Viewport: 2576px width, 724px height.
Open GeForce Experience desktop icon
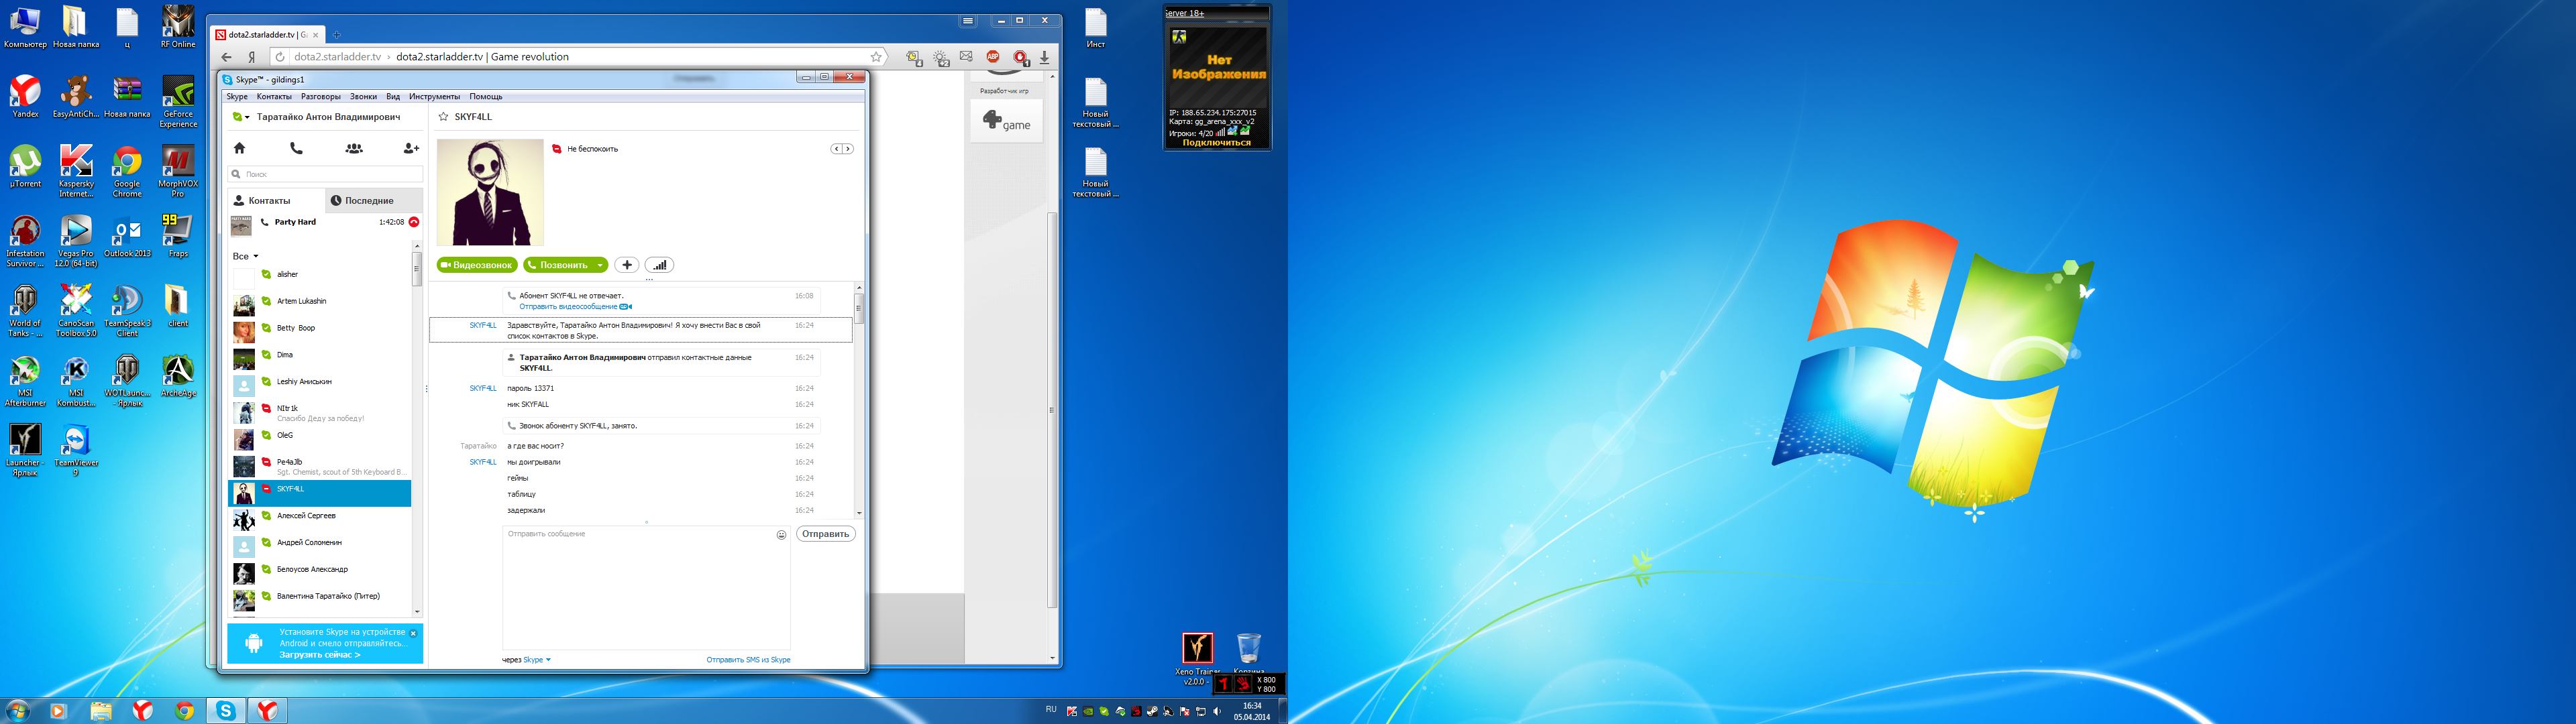click(x=178, y=102)
